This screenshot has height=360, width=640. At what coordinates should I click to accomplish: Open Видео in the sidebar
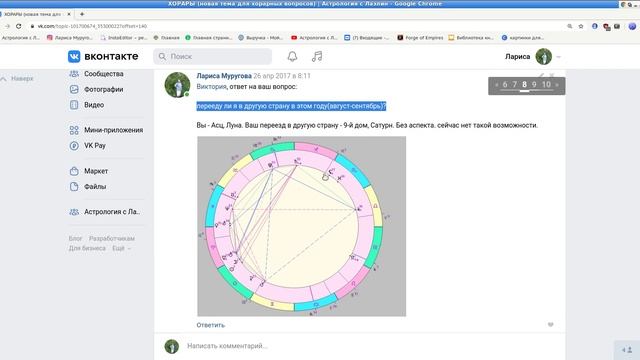pyautogui.click(x=94, y=105)
